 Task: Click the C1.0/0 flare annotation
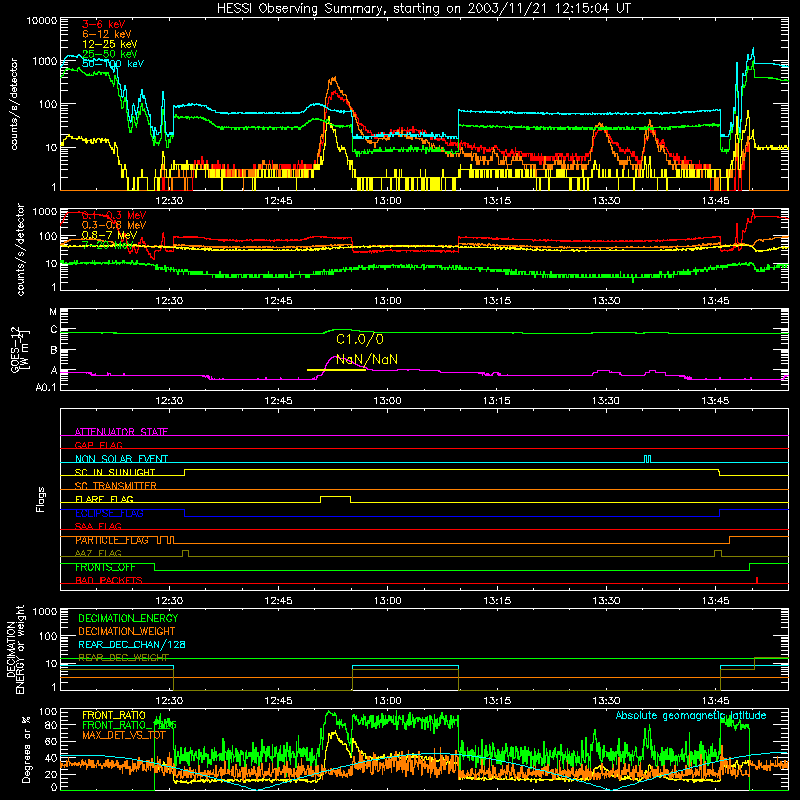[360, 339]
